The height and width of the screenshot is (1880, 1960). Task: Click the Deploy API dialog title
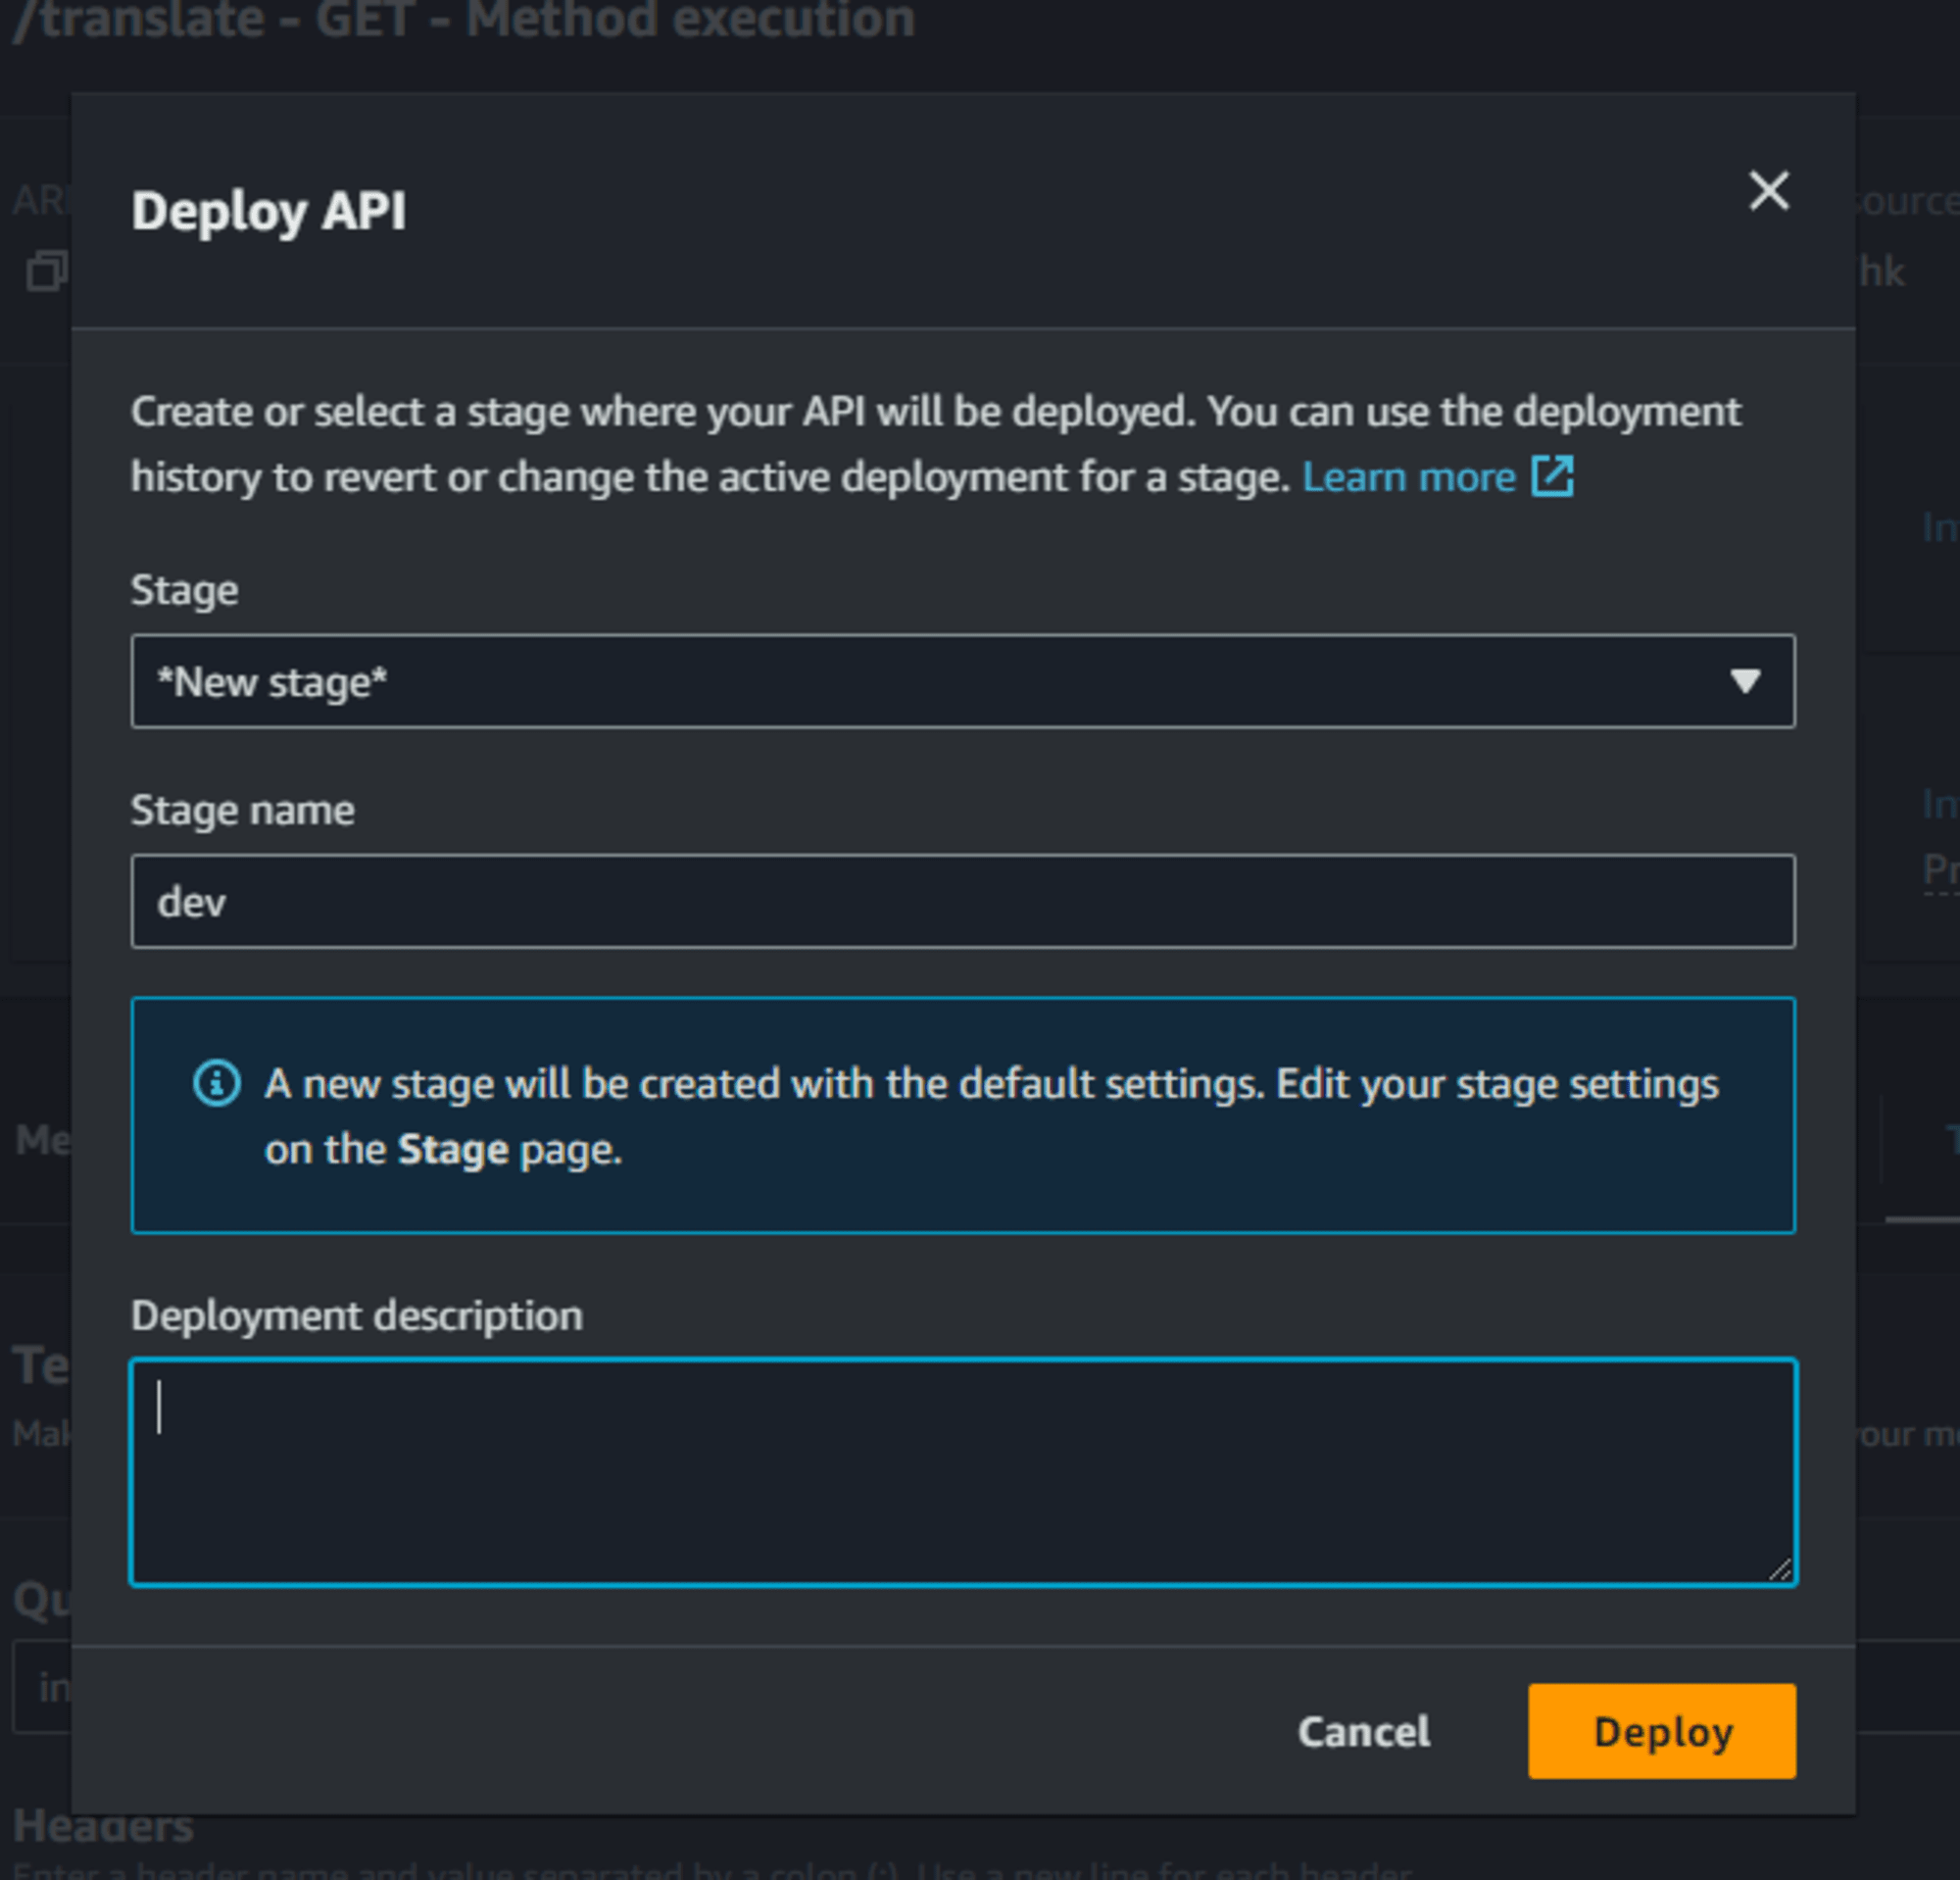(x=269, y=212)
